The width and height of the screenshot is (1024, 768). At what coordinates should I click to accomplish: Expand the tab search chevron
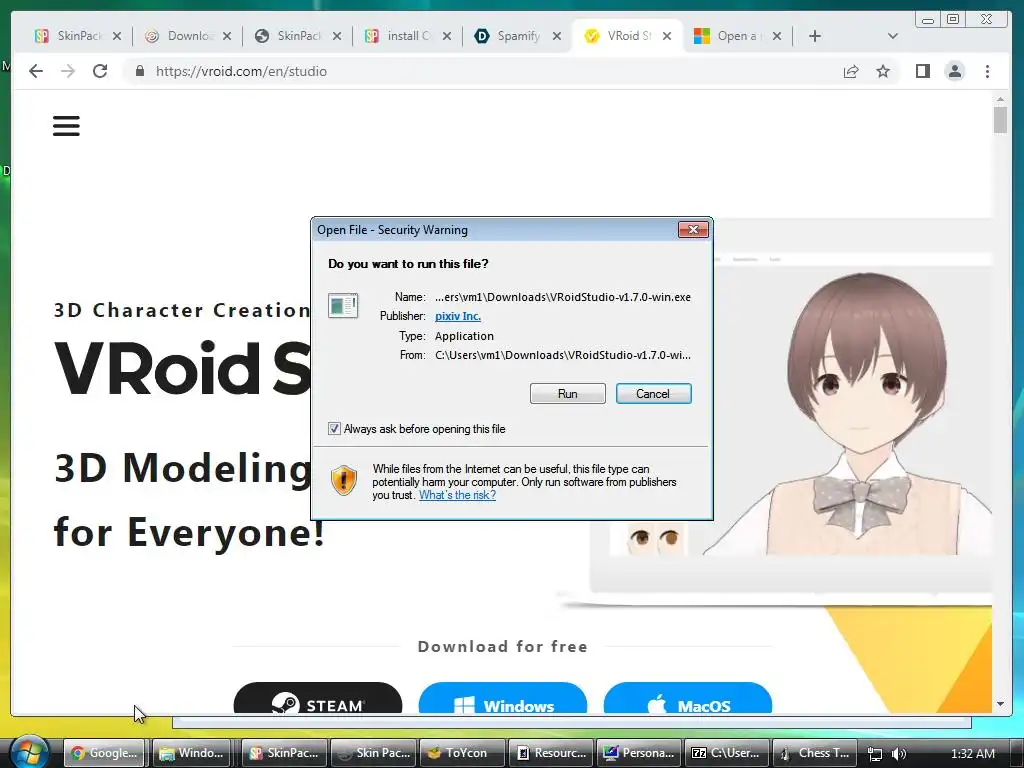[x=893, y=36]
